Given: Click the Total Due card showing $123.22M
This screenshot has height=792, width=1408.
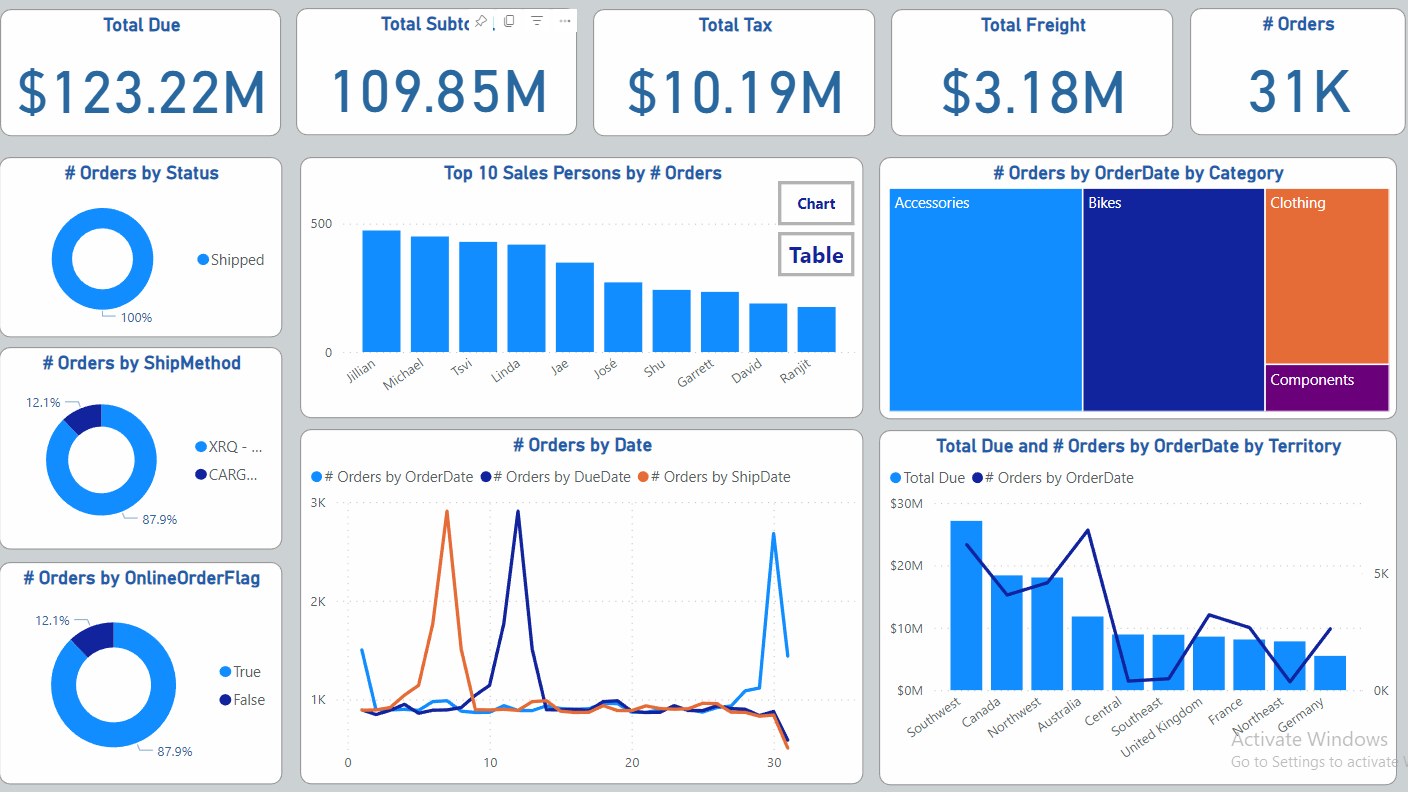Looking at the screenshot, I should 141,73.
